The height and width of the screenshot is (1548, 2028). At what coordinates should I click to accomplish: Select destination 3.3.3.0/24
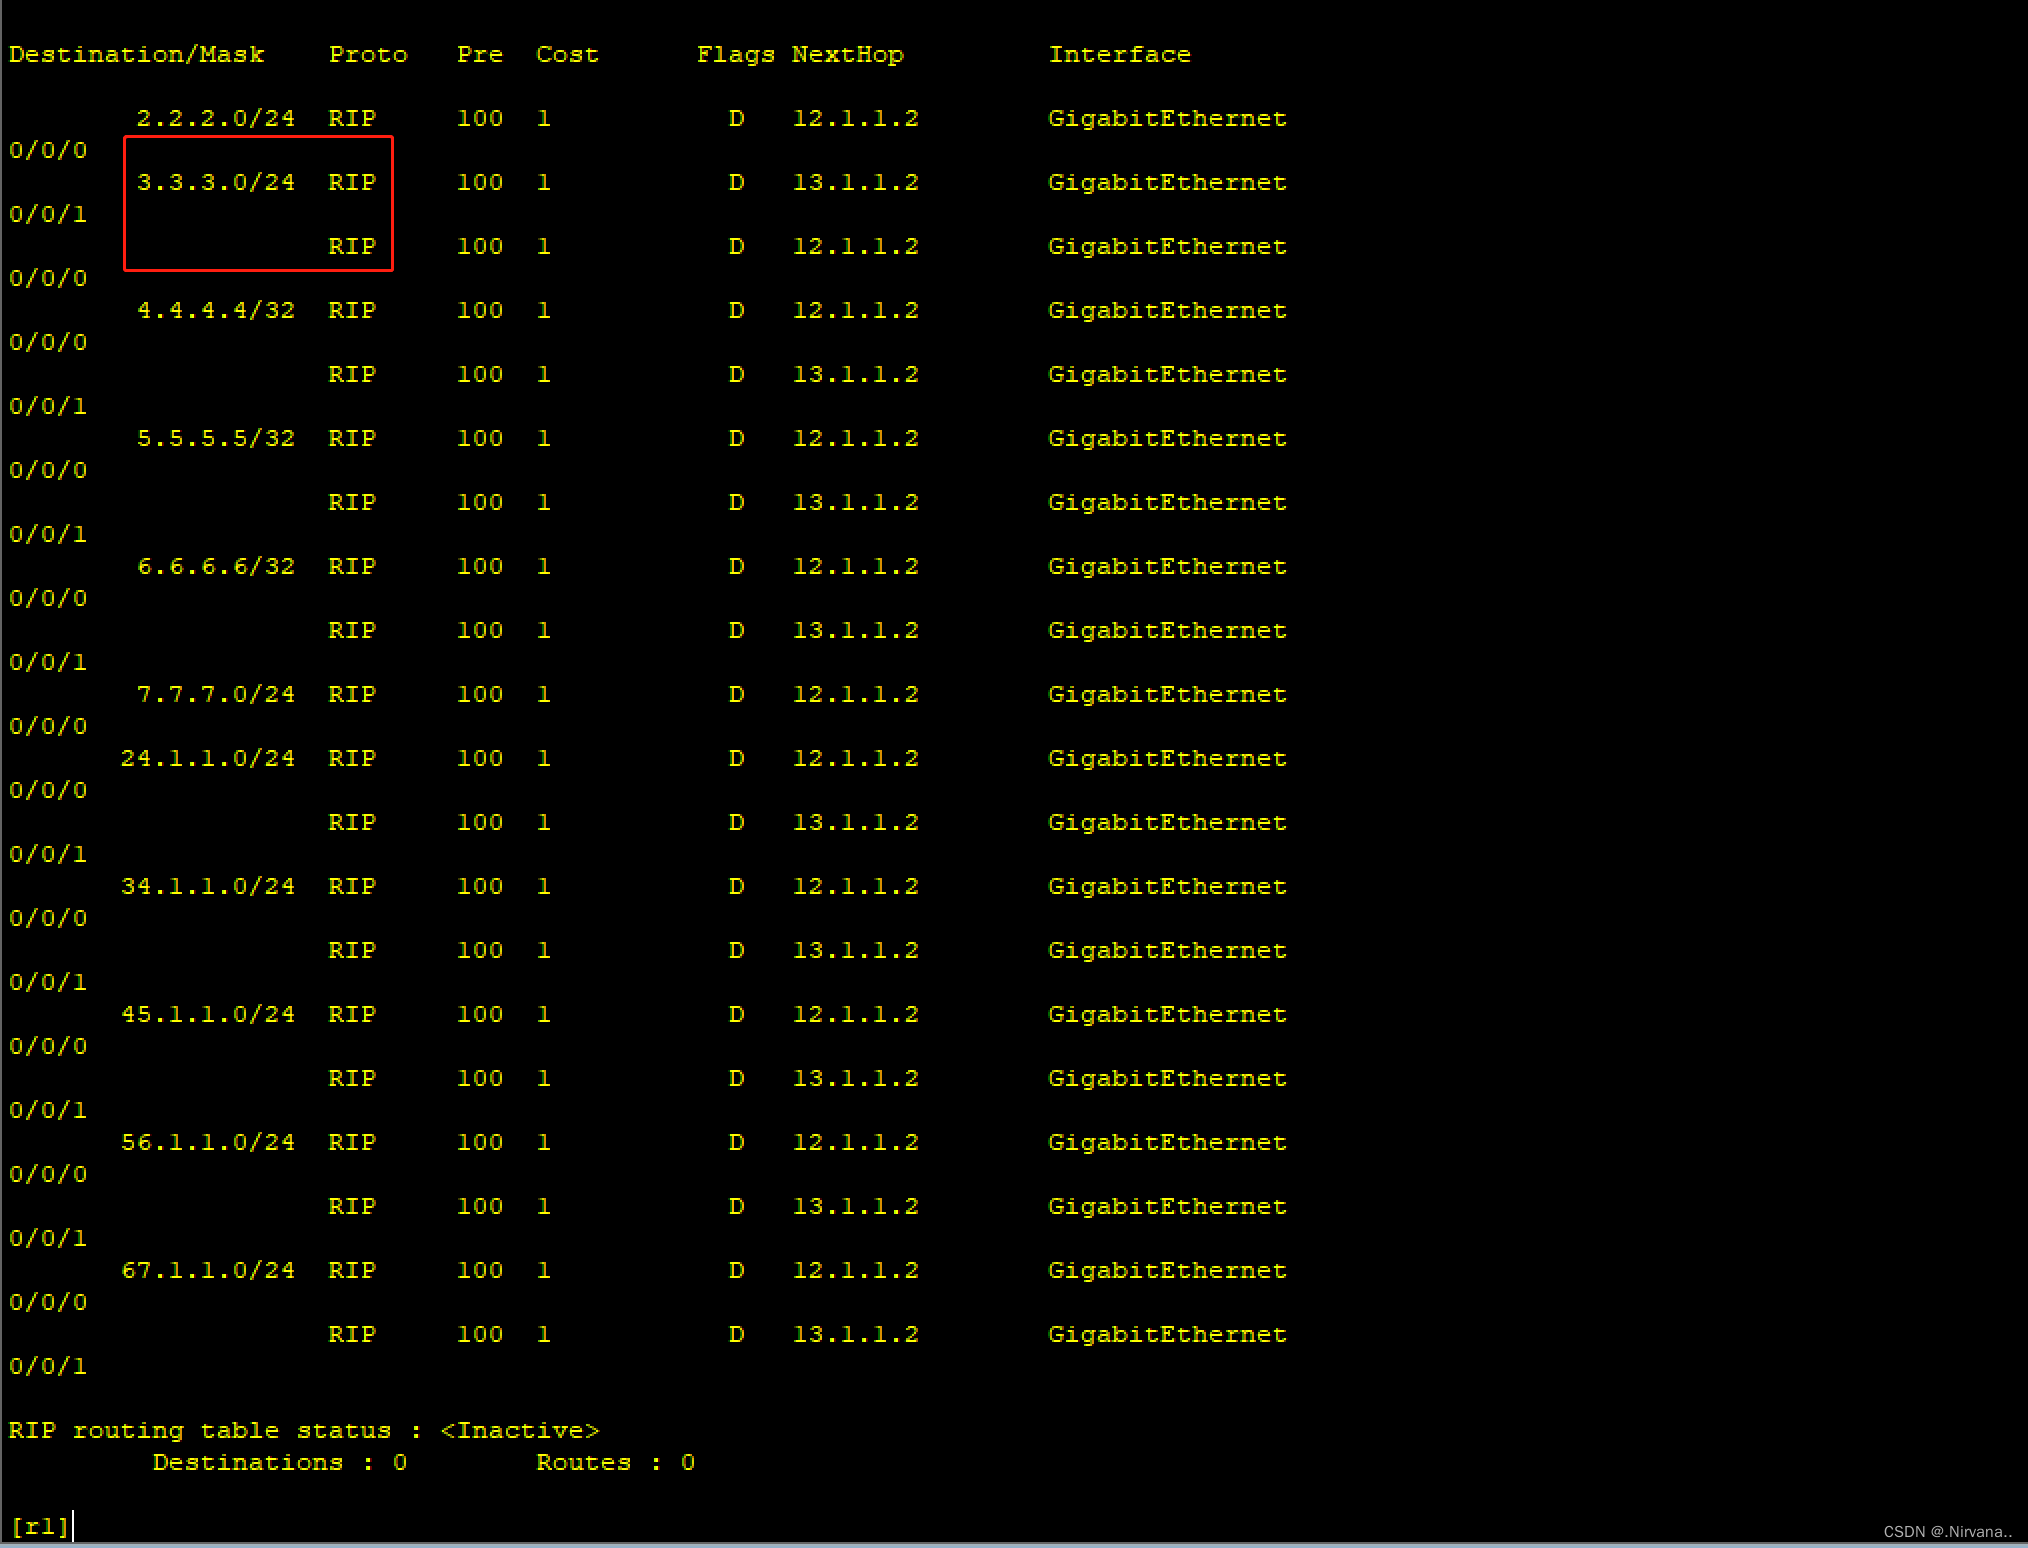[x=216, y=183]
